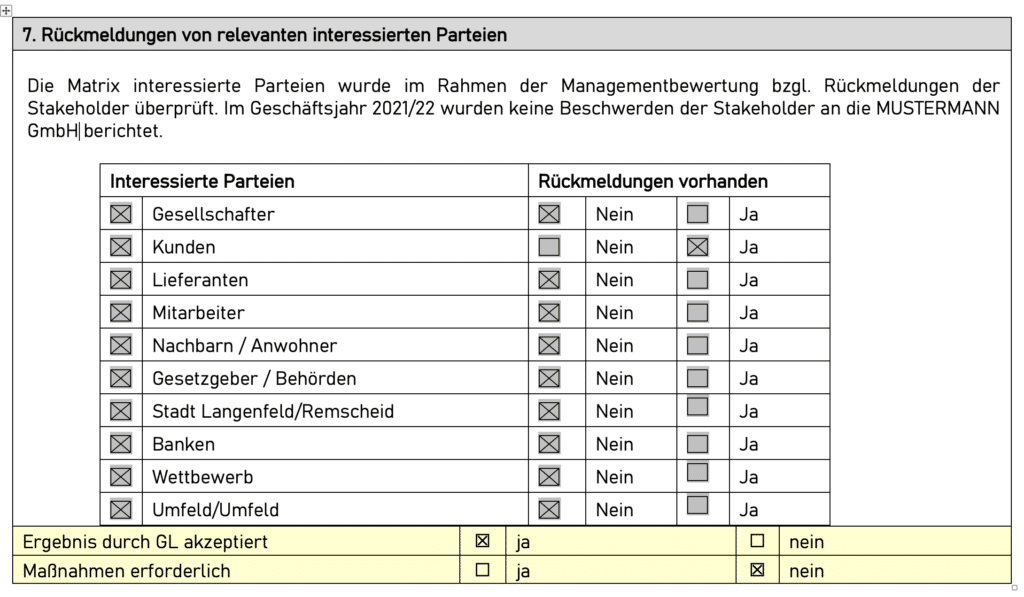The height and width of the screenshot is (597, 1024).
Task: Check ja for Maßnahmen erforderlich
Action: click(483, 570)
